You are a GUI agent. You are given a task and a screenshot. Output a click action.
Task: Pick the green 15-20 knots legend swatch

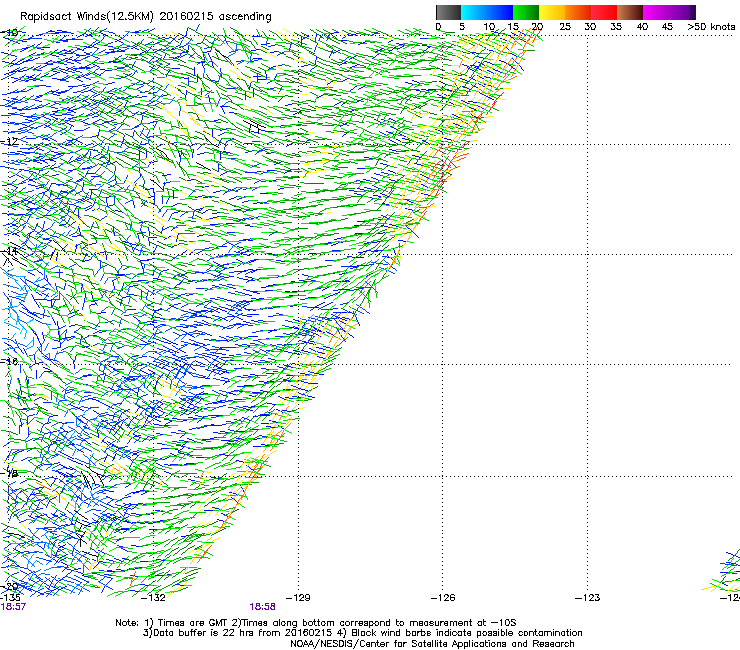click(526, 12)
